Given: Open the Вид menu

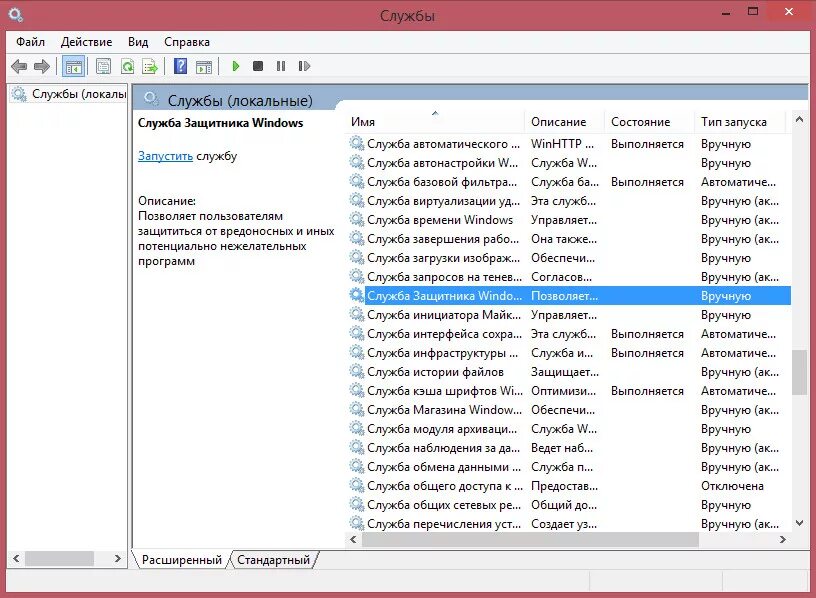Looking at the screenshot, I should (x=138, y=42).
